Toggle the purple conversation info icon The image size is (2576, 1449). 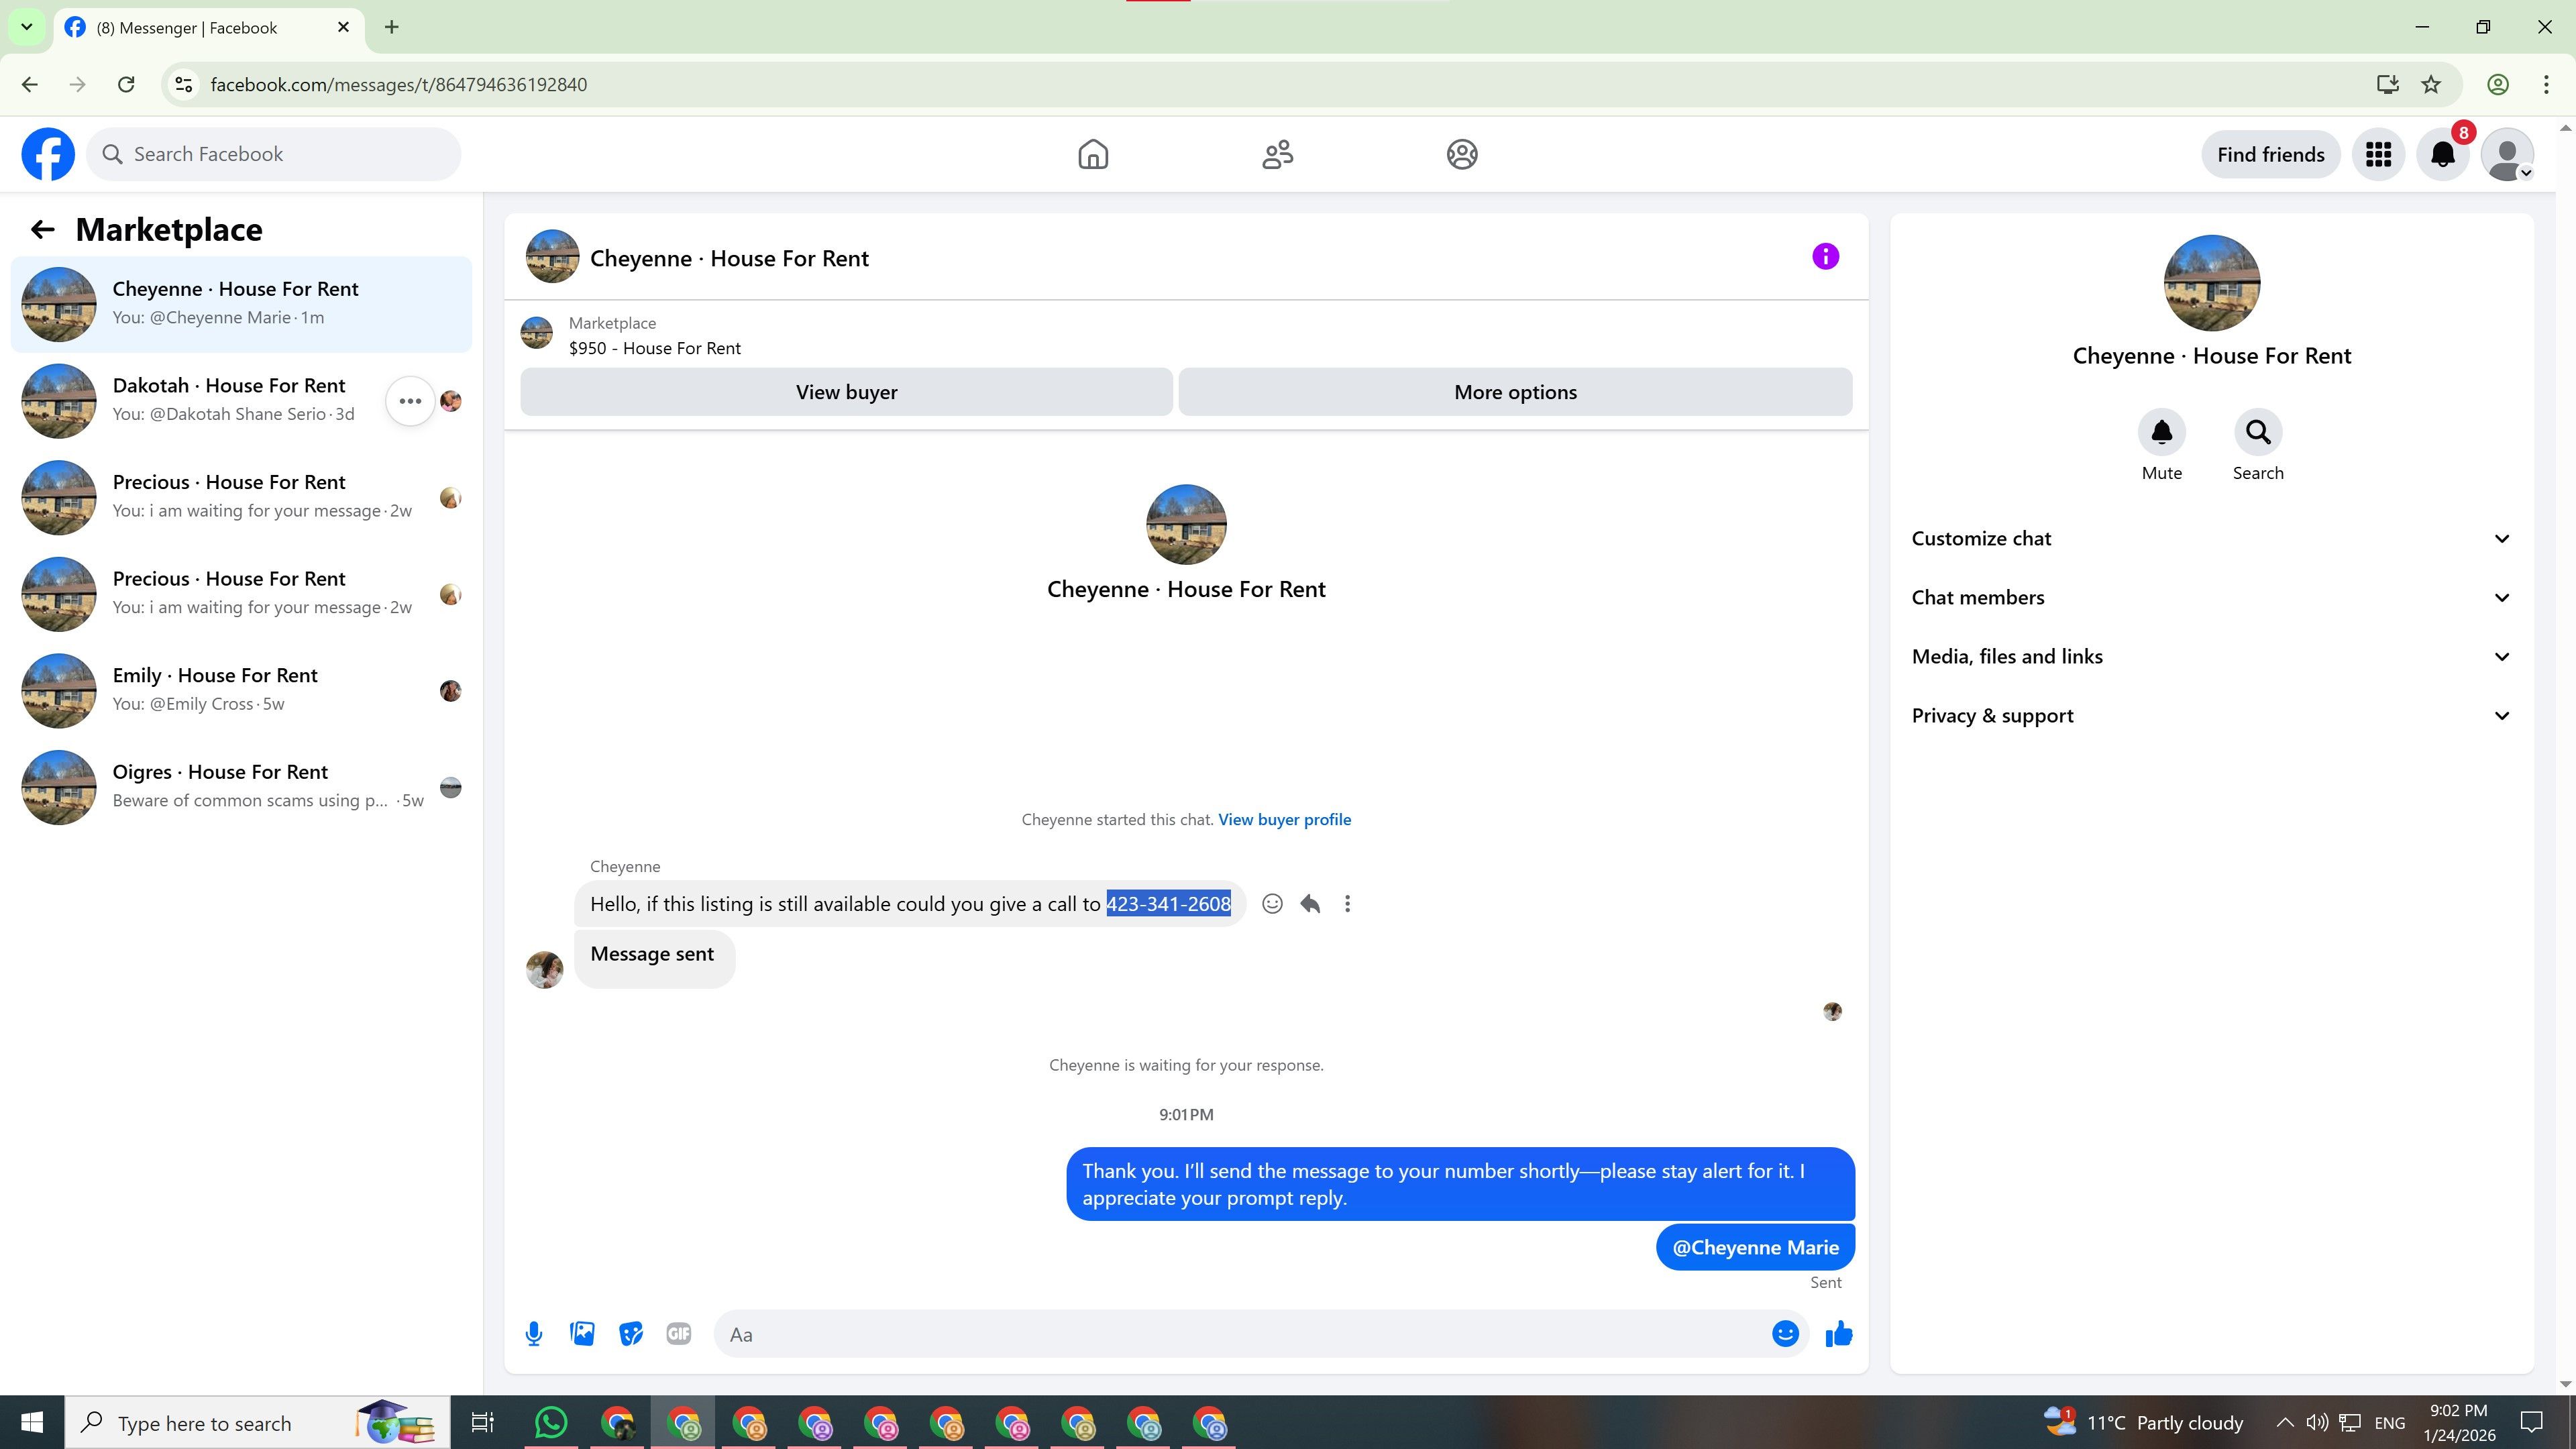tap(1825, 257)
